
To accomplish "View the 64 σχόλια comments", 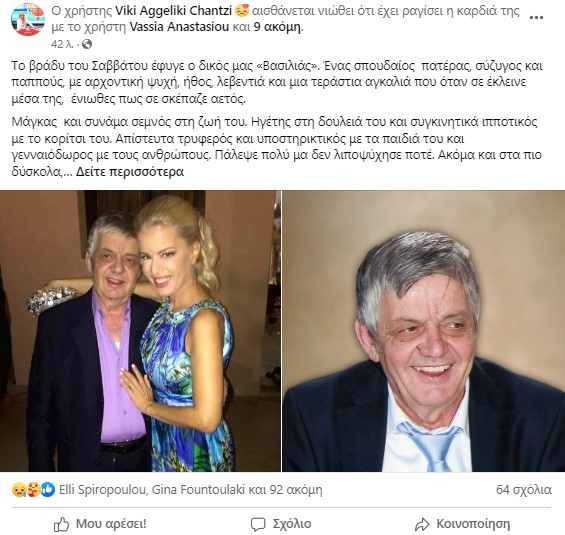I will click(x=524, y=490).
